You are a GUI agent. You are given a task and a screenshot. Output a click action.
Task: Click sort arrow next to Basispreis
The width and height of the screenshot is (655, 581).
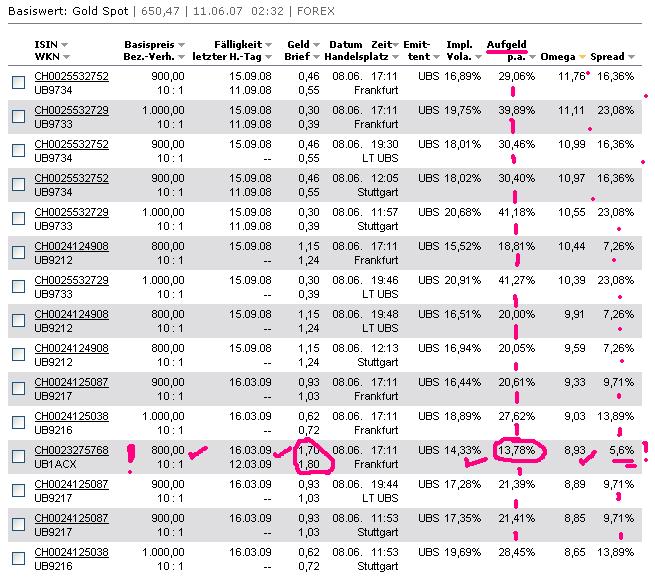click(181, 46)
